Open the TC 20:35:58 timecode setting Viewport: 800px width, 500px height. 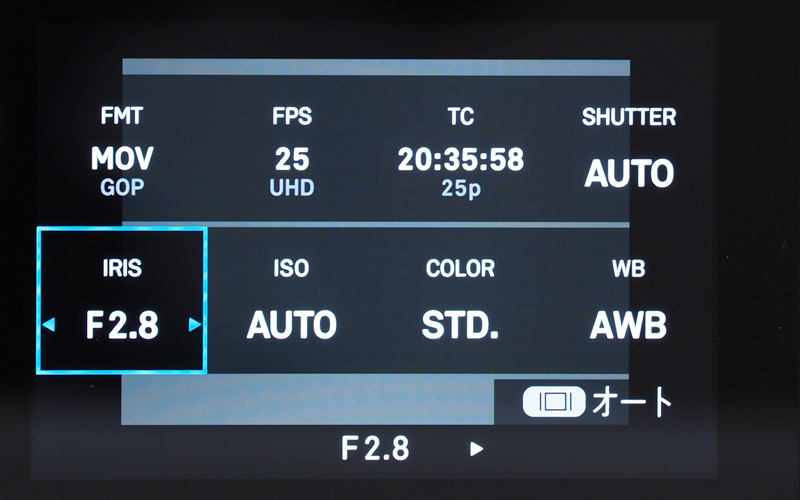[x=461, y=152]
